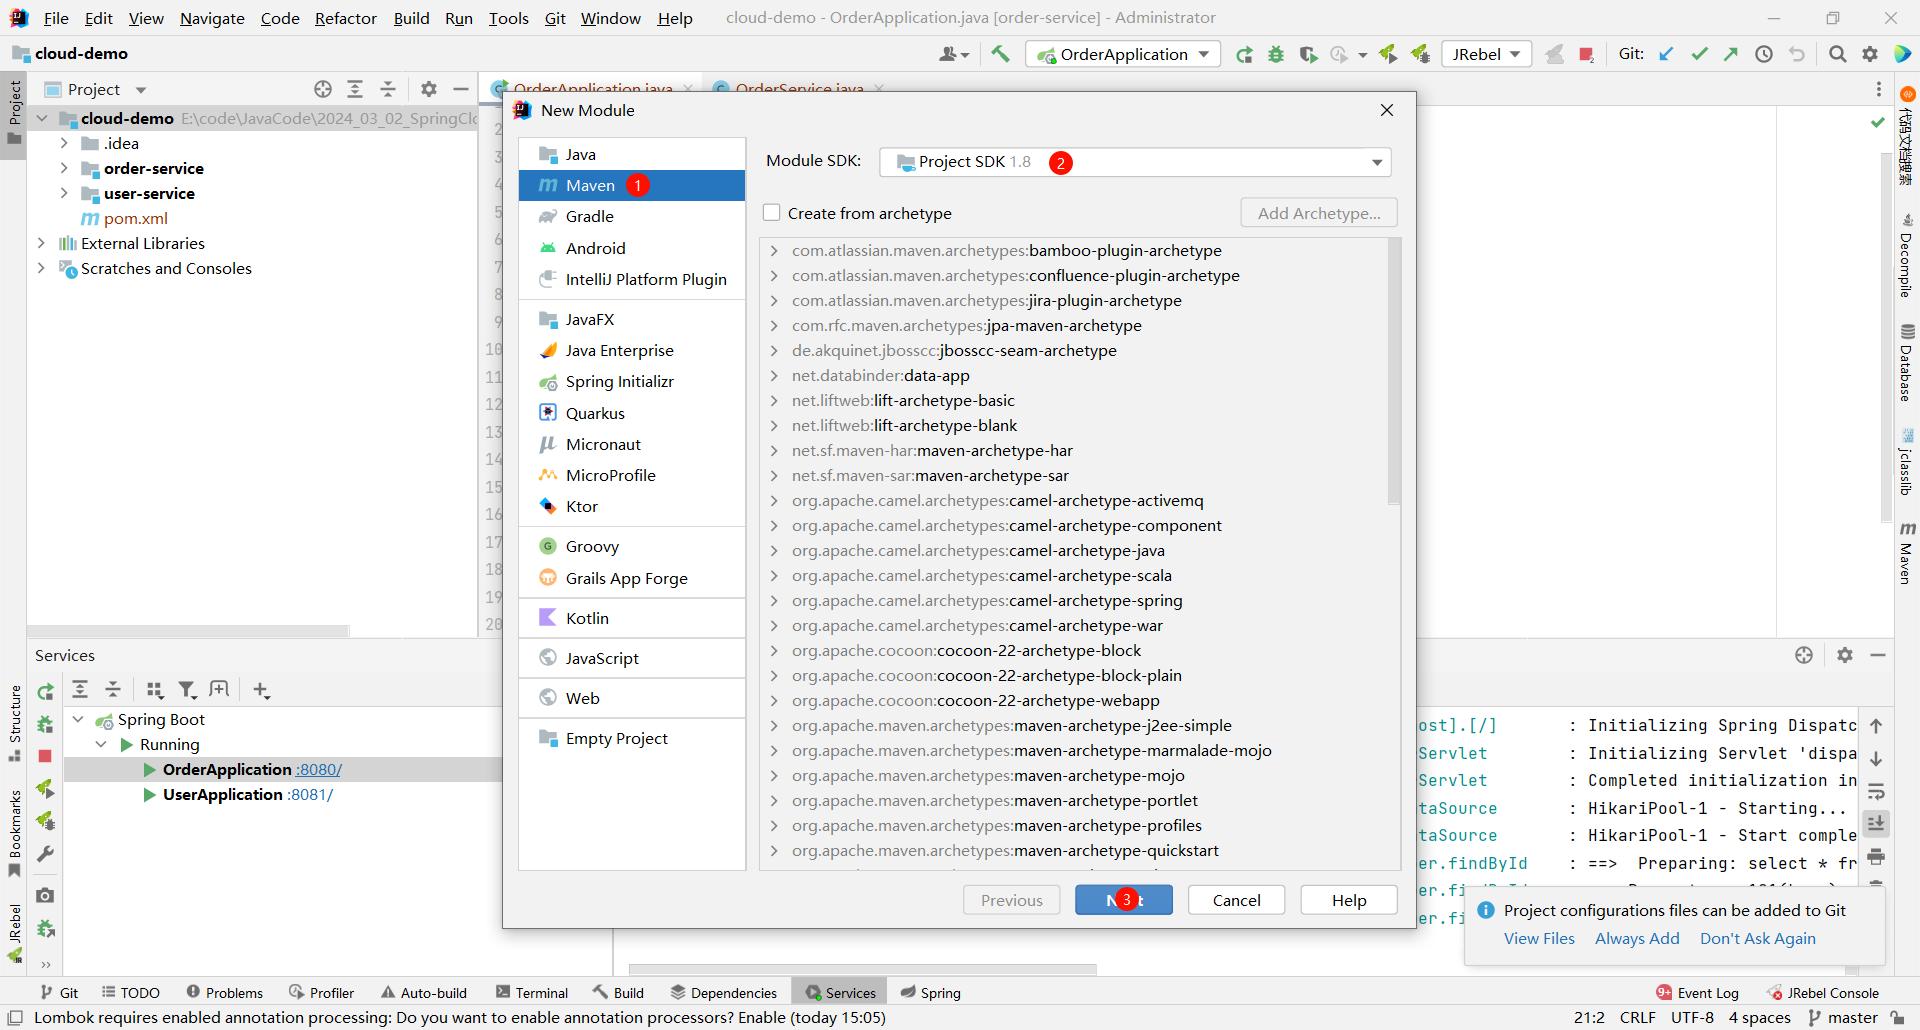This screenshot has width=1920, height=1030.
Task: Open the Event Log in status bar
Action: pos(1698,993)
